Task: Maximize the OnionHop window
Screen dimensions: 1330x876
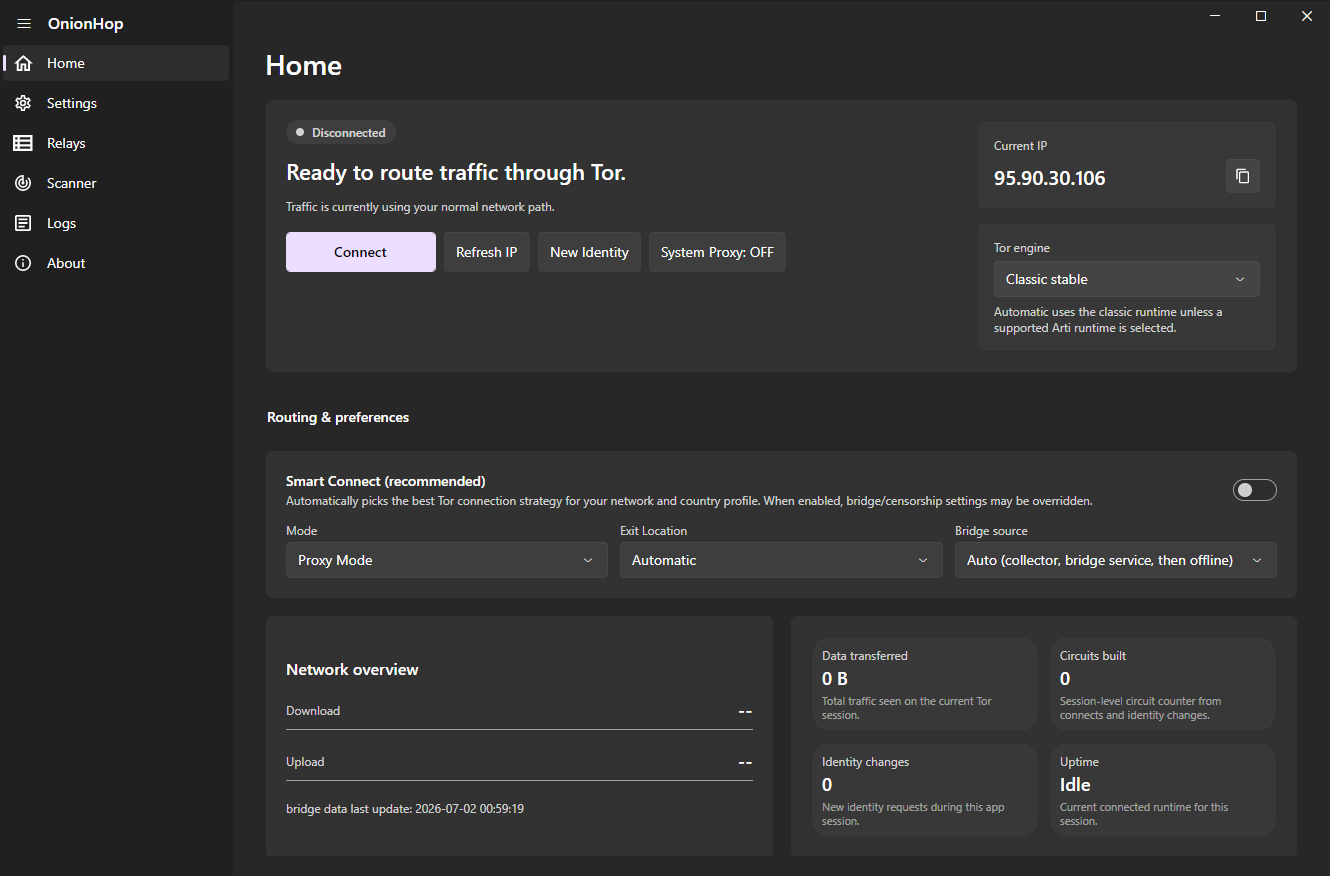Action: [x=1261, y=16]
